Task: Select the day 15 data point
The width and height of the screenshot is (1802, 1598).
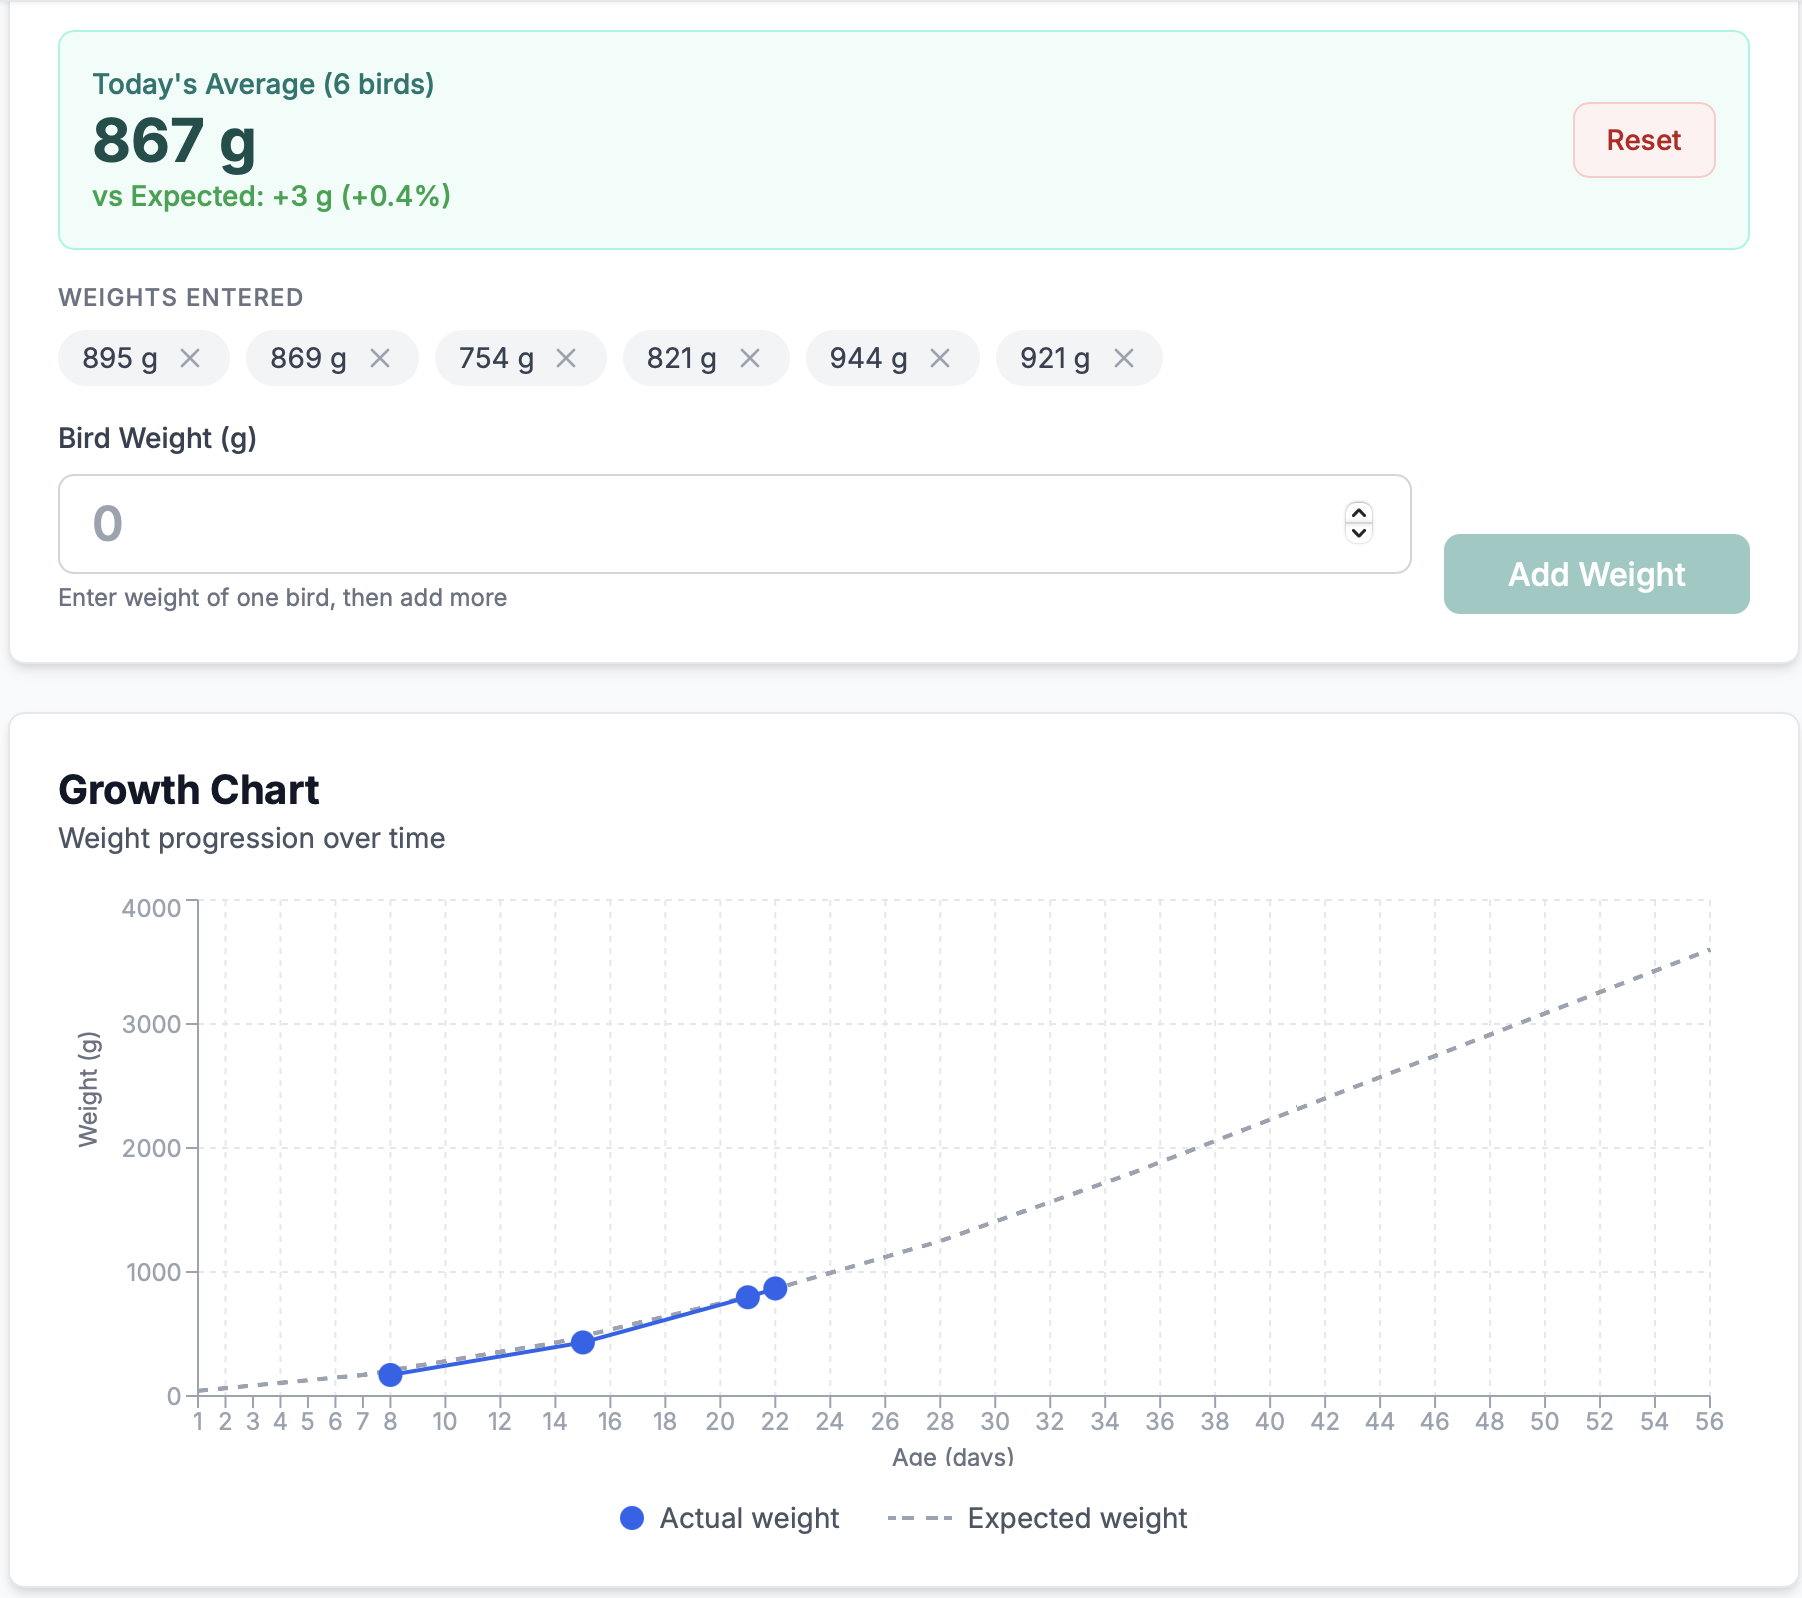Action: coord(583,1342)
